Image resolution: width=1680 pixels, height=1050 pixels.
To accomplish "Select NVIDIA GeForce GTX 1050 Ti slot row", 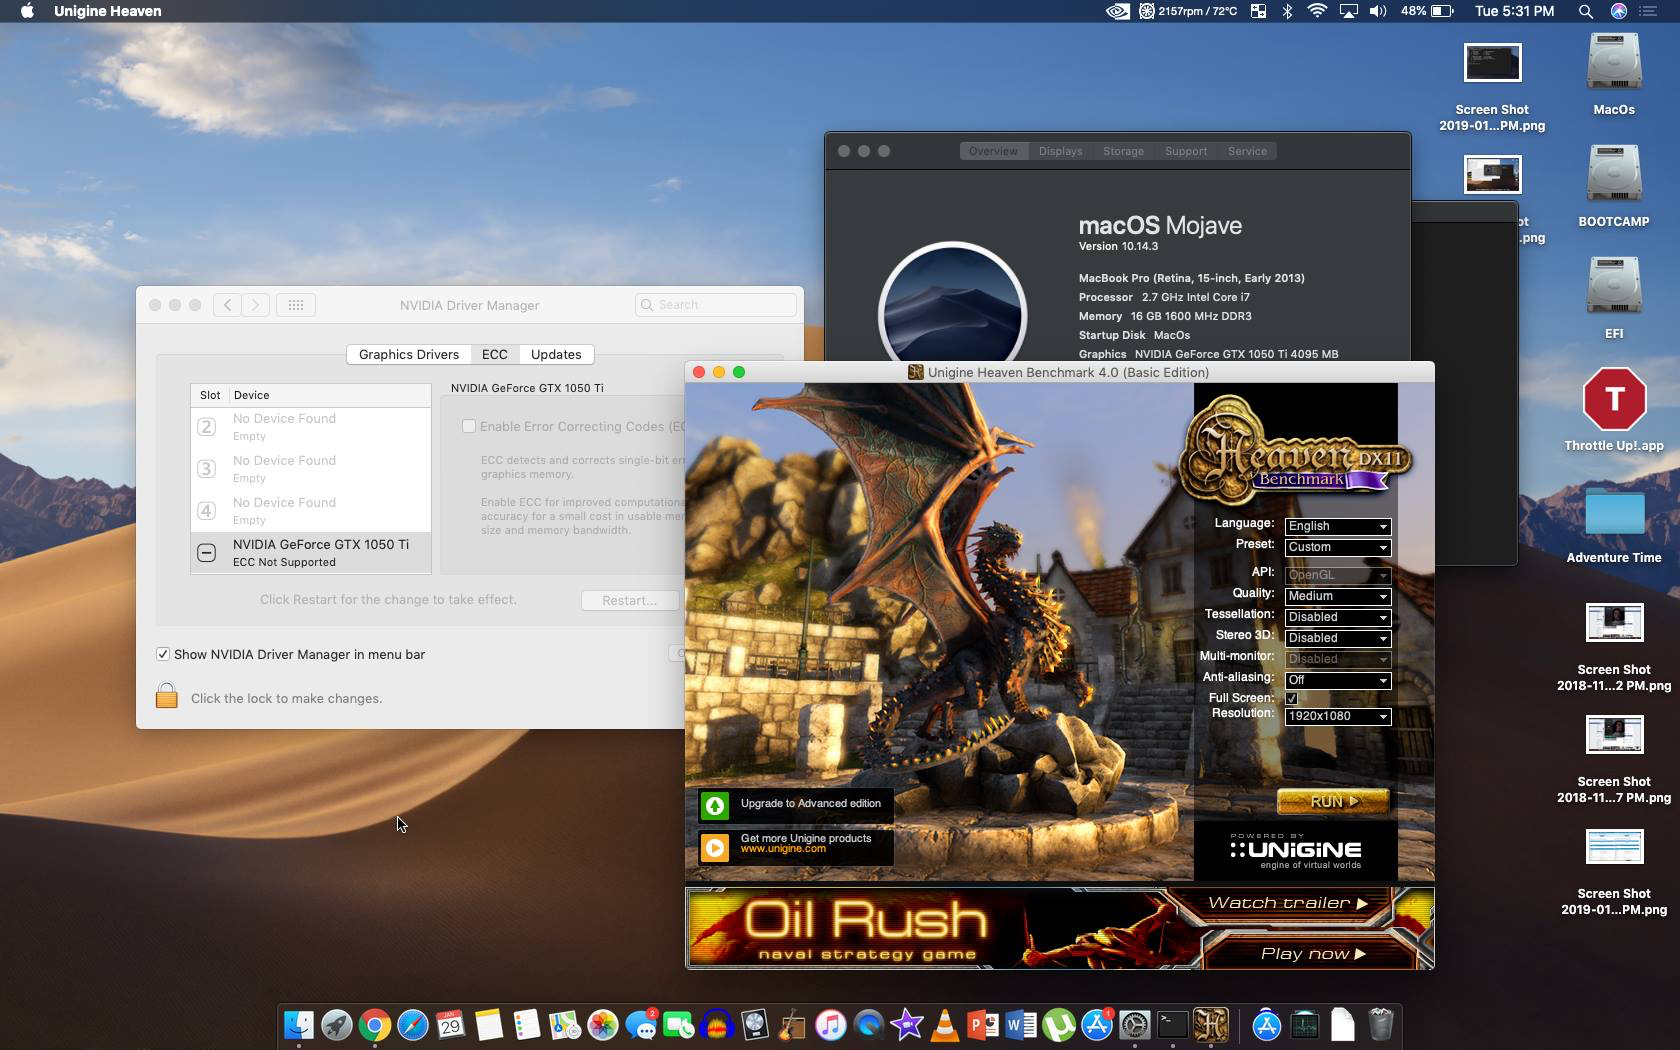I will coord(311,552).
